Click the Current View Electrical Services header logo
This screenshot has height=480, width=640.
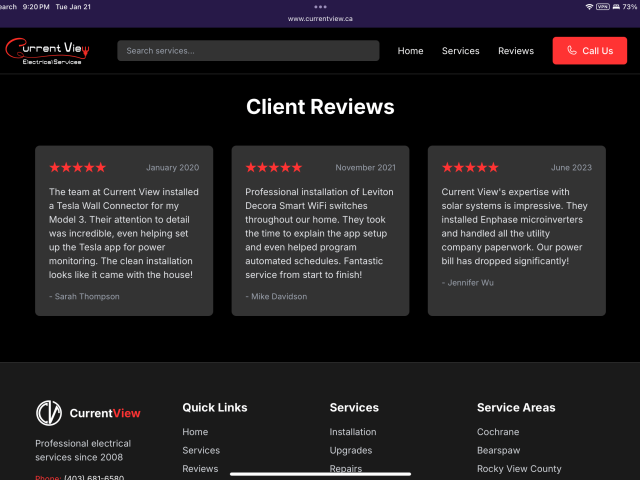pos(48,51)
